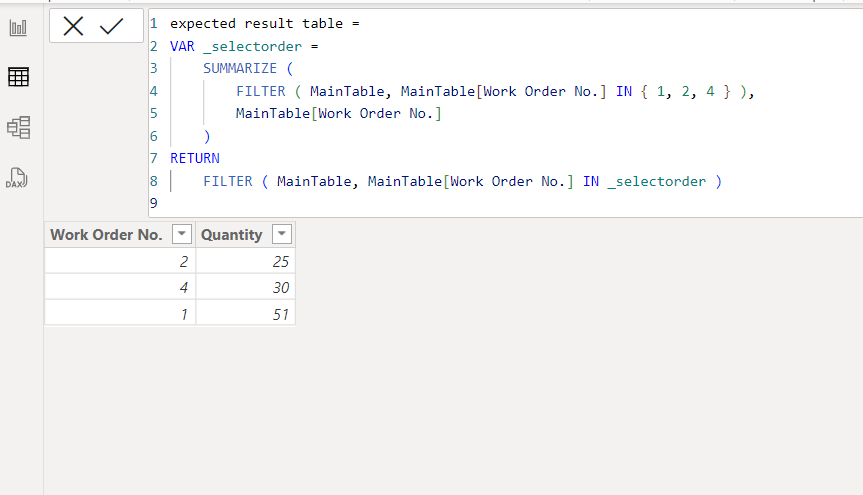Place cursor on the RETURN keyword
The width and height of the screenshot is (863, 495).
pos(195,159)
